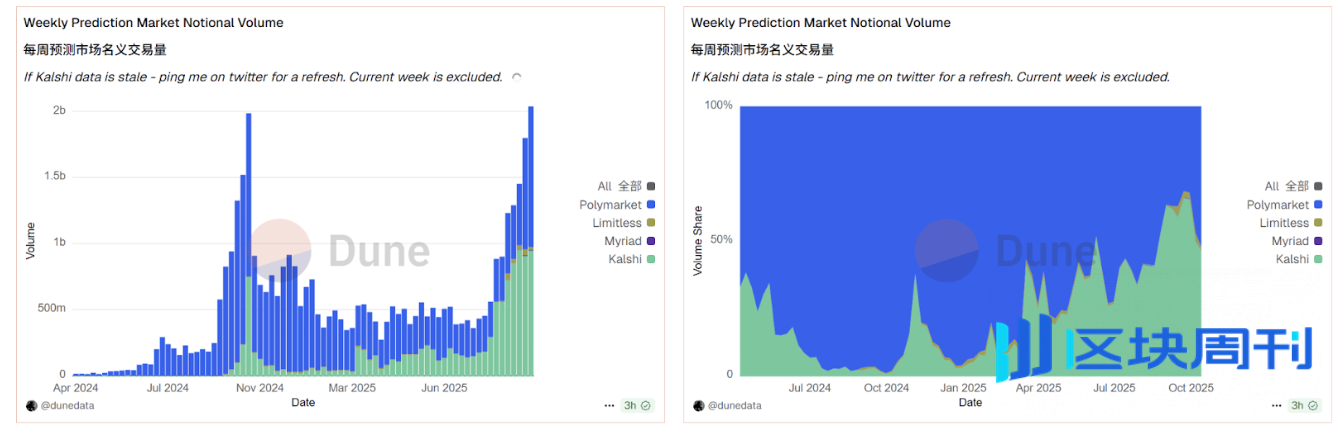Screen dimensions: 1342x432
Task: Open the left chart's three-dot options menu
Action: pyautogui.click(x=609, y=405)
